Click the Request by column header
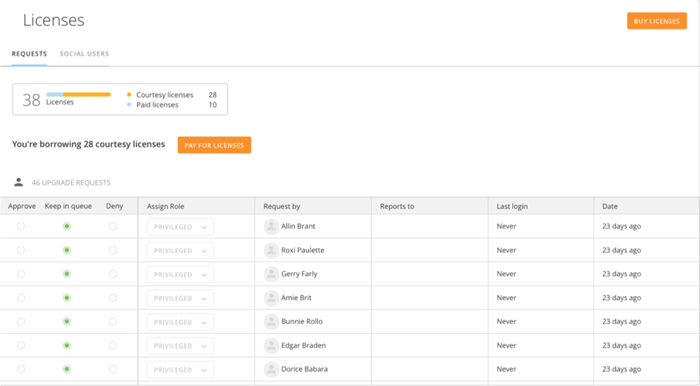Image resolution: width=700 pixels, height=386 pixels. [x=282, y=206]
